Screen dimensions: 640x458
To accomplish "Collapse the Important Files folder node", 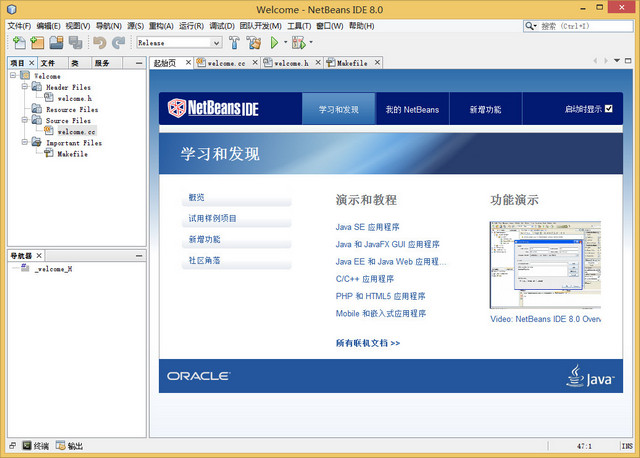I will click(x=24, y=142).
